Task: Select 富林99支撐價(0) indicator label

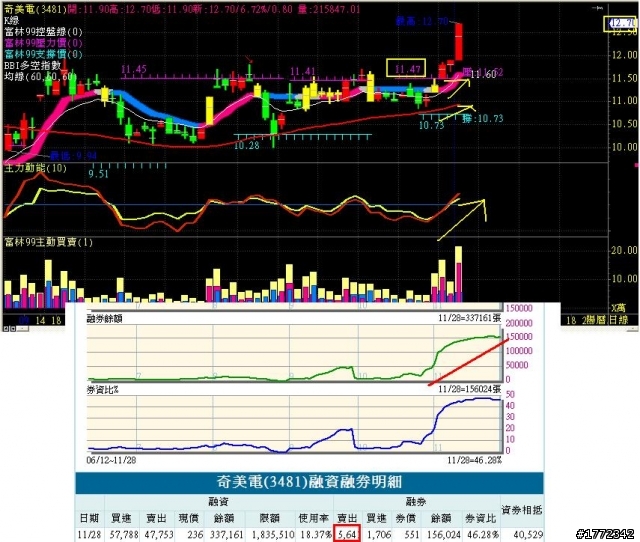Action: coord(43,54)
